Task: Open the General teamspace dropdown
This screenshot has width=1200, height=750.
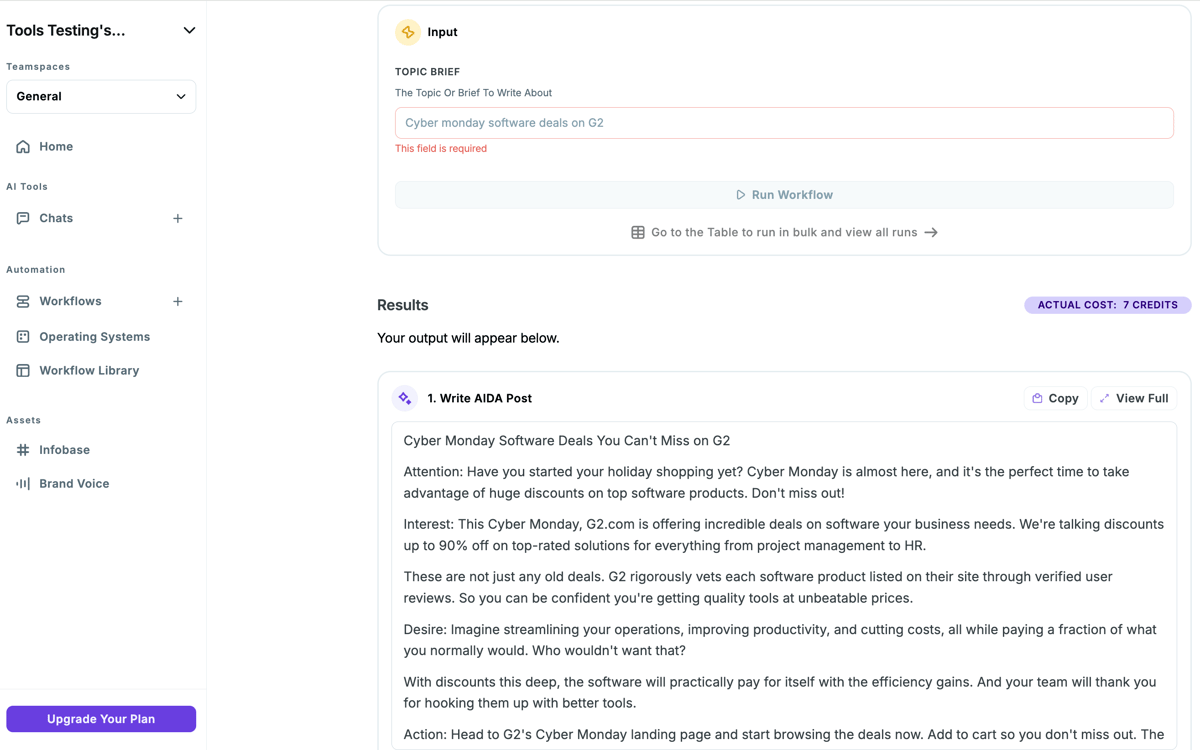Action: [100, 96]
